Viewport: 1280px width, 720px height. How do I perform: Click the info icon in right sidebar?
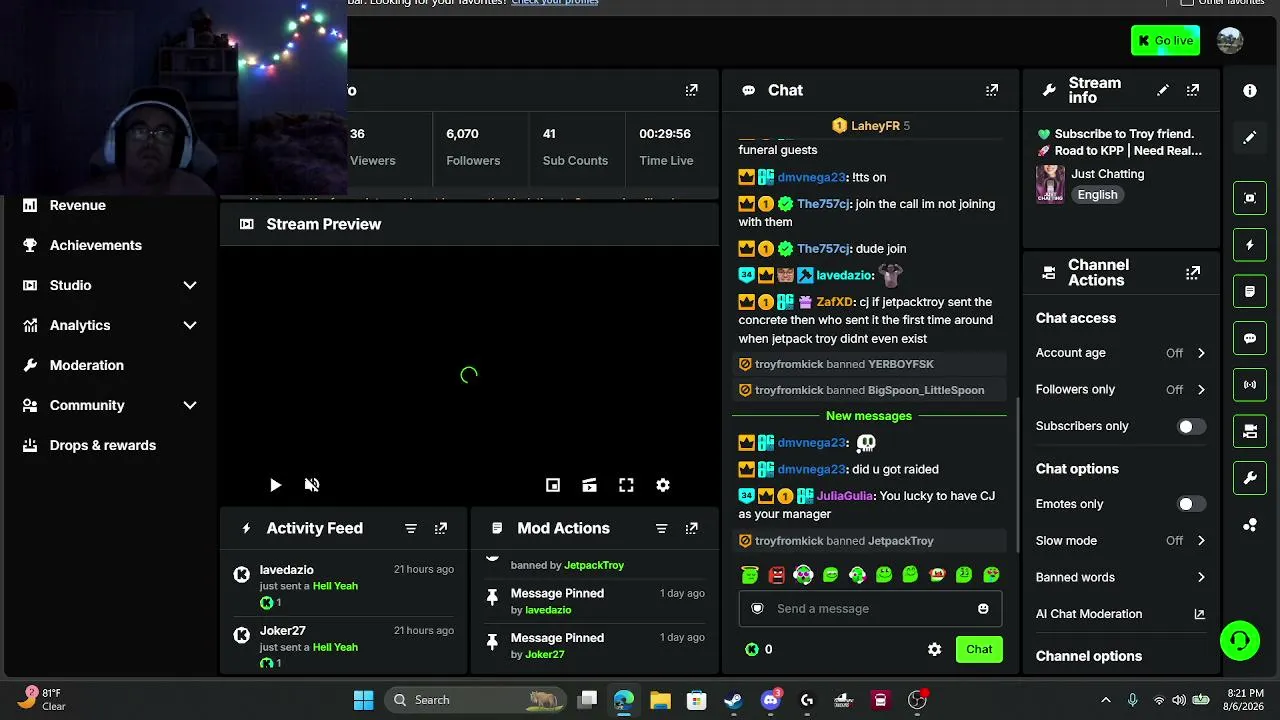[x=1250, y=91]
